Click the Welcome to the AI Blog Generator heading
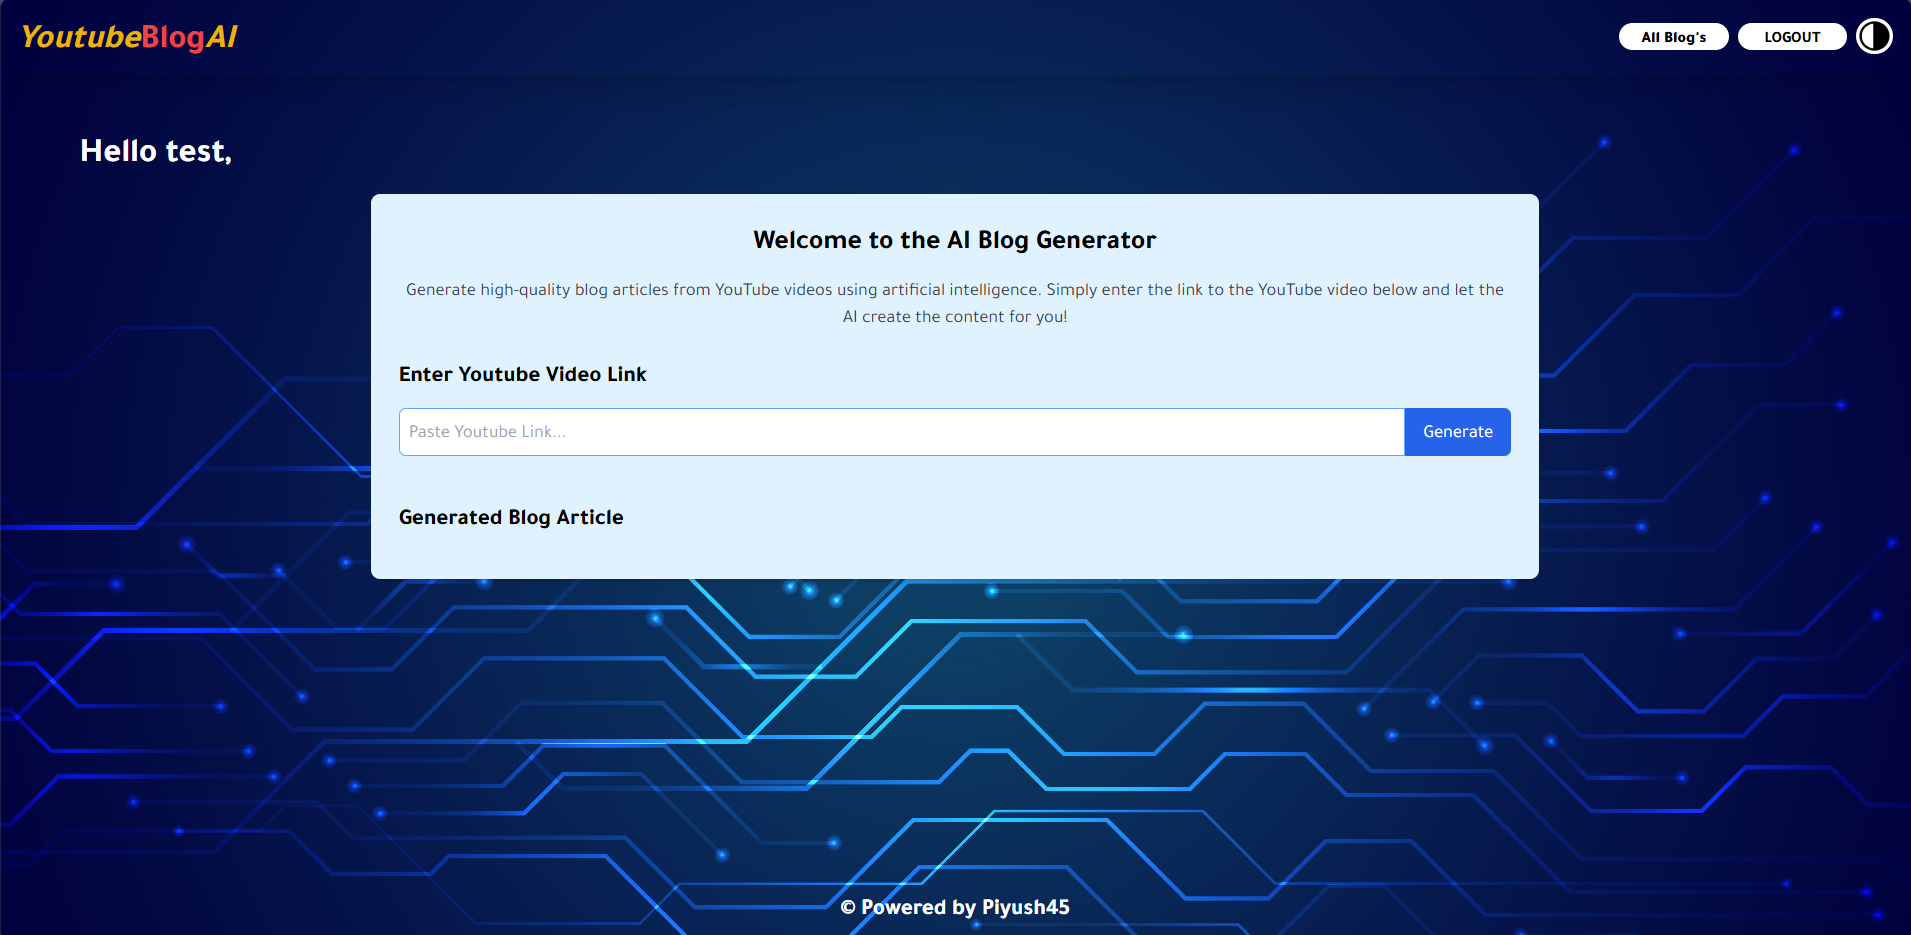 tap(953, 240)
